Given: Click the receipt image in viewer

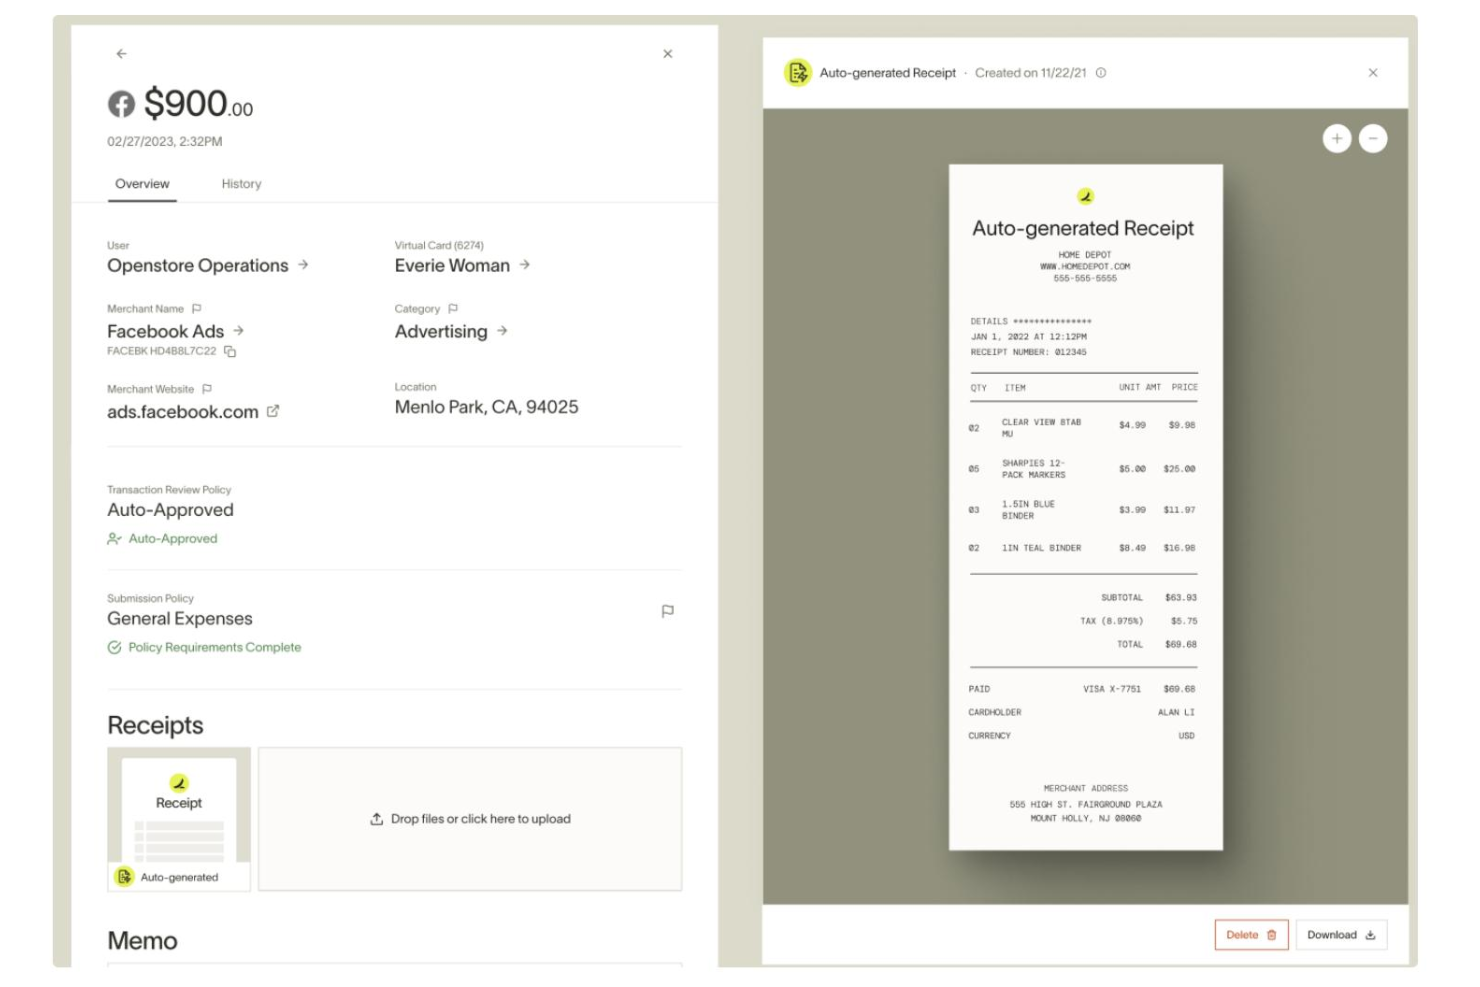Looking at the screenshot, I should tap(1085, 507).
